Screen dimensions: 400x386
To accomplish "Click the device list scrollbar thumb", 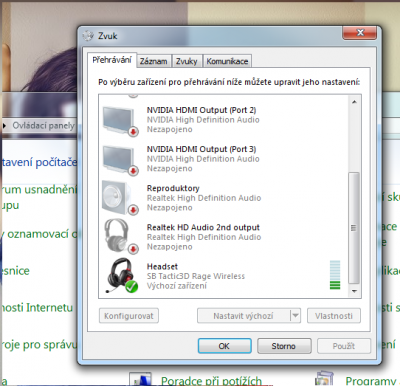I will 354,228.
